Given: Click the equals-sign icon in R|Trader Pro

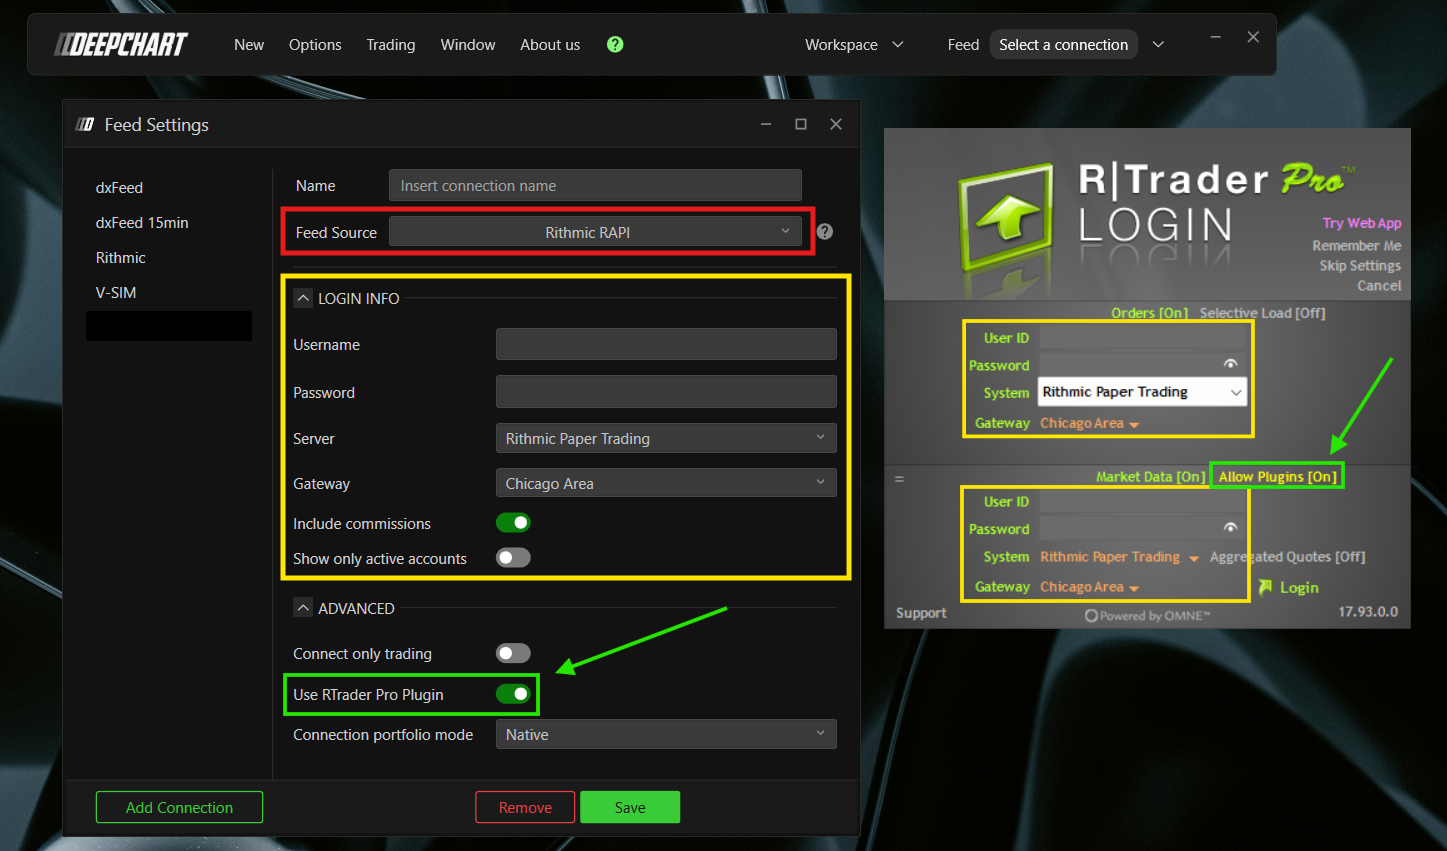Looking at the screenshot, I should coord(899,479).
